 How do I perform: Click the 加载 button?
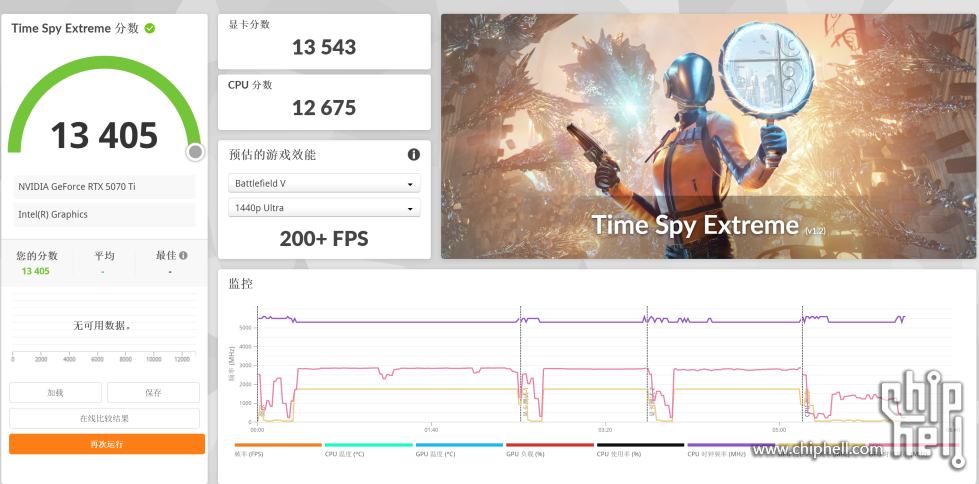point(56,393)
